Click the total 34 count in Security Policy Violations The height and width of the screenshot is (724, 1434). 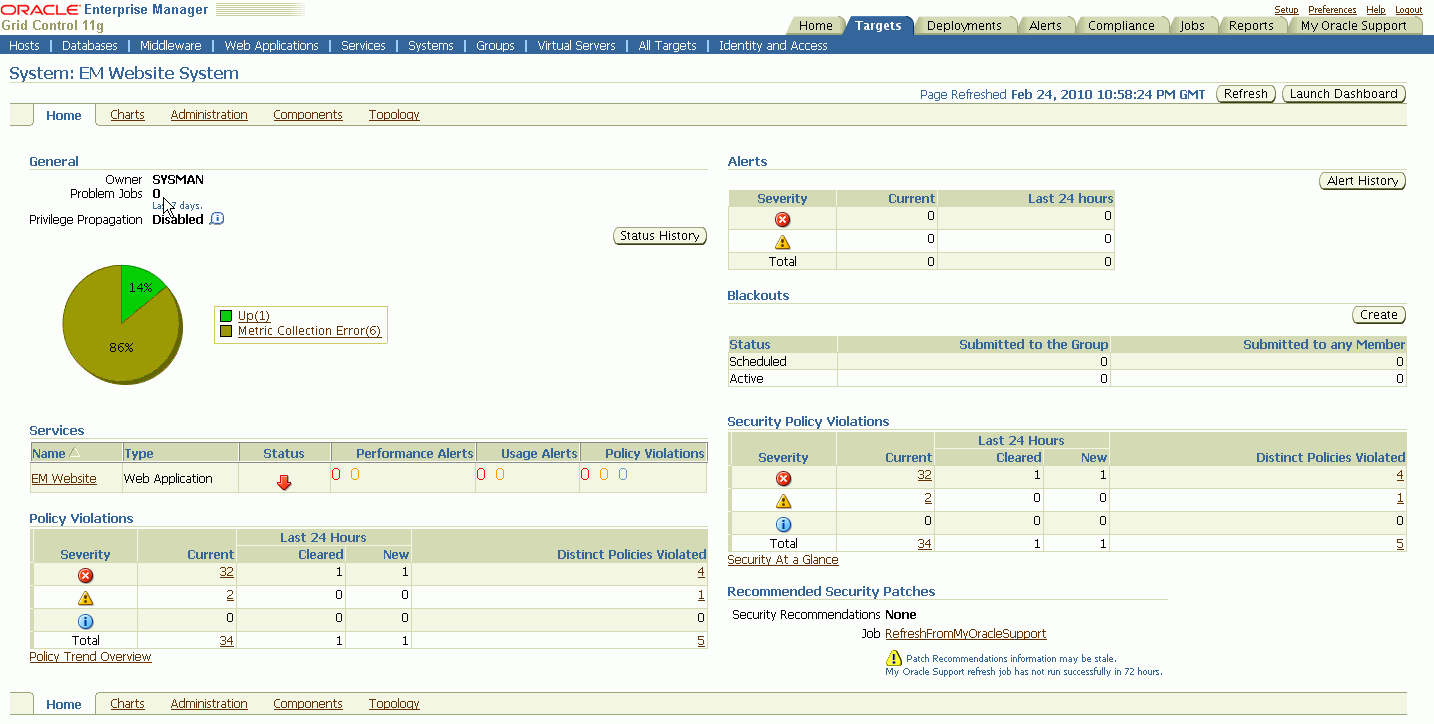point(924,544)
